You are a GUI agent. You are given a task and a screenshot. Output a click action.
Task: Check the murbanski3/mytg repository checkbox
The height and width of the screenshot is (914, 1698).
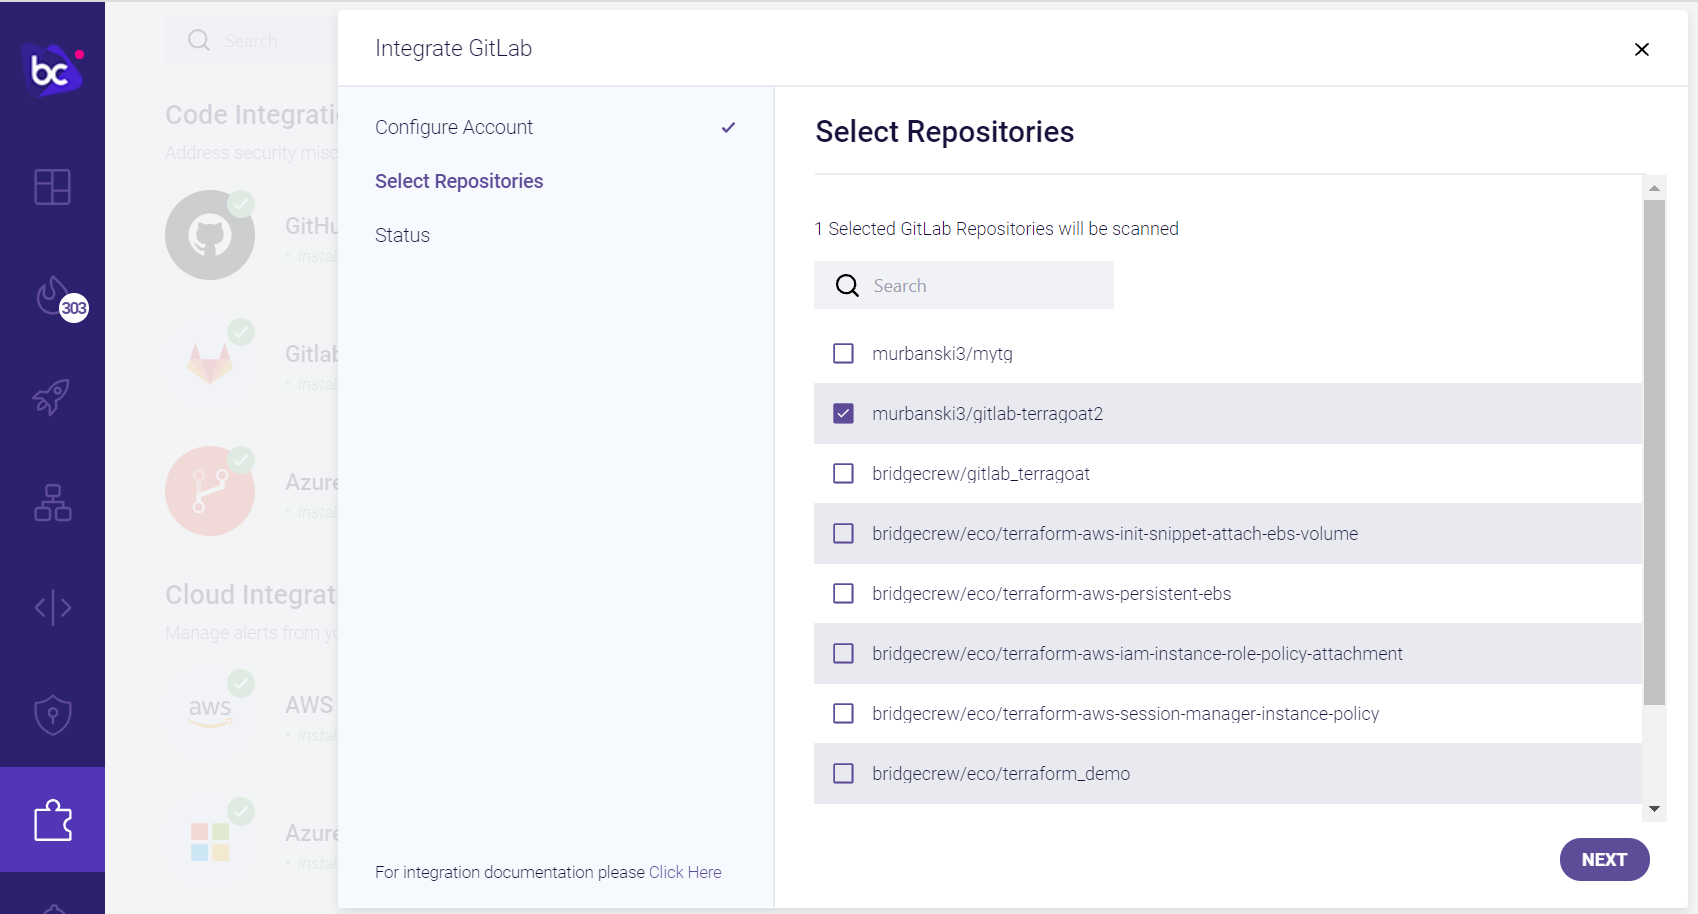pos(844,354)
